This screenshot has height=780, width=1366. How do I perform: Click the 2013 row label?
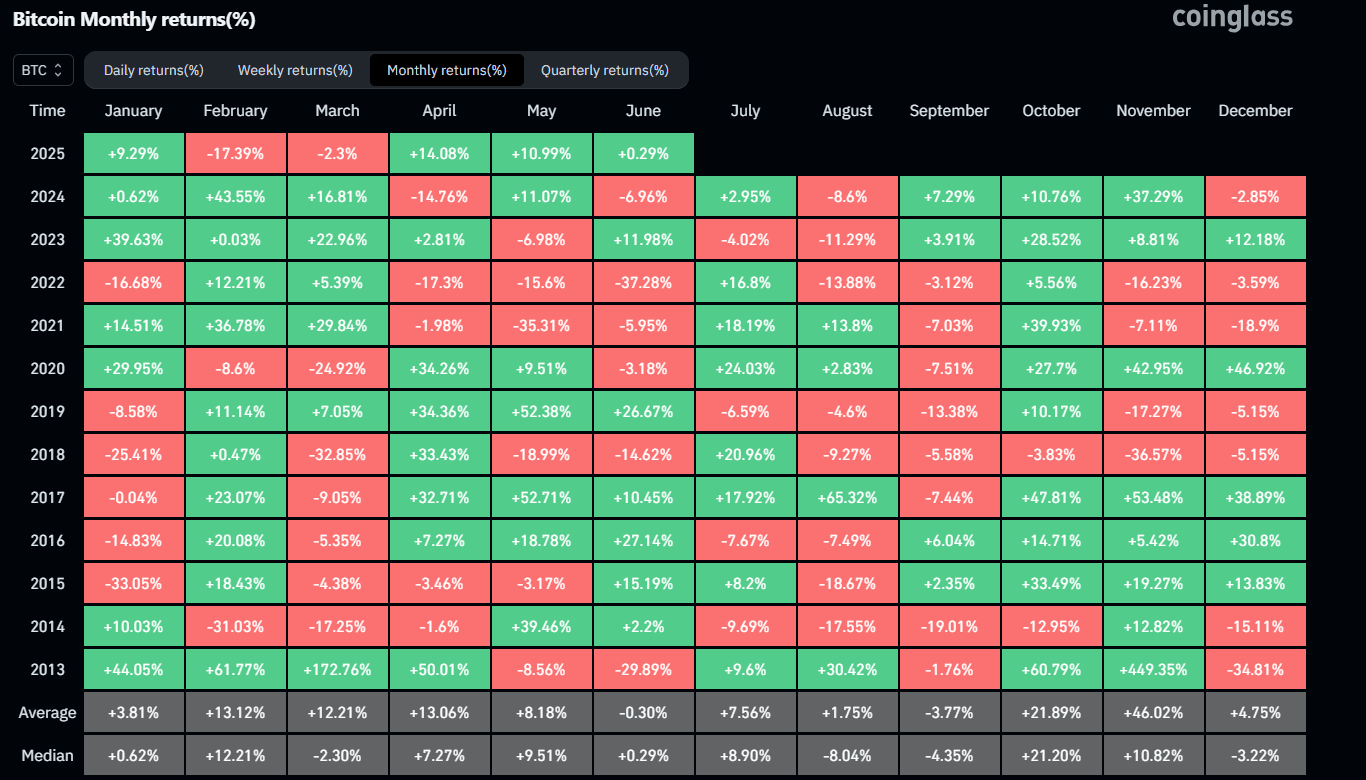coord(47,669)
